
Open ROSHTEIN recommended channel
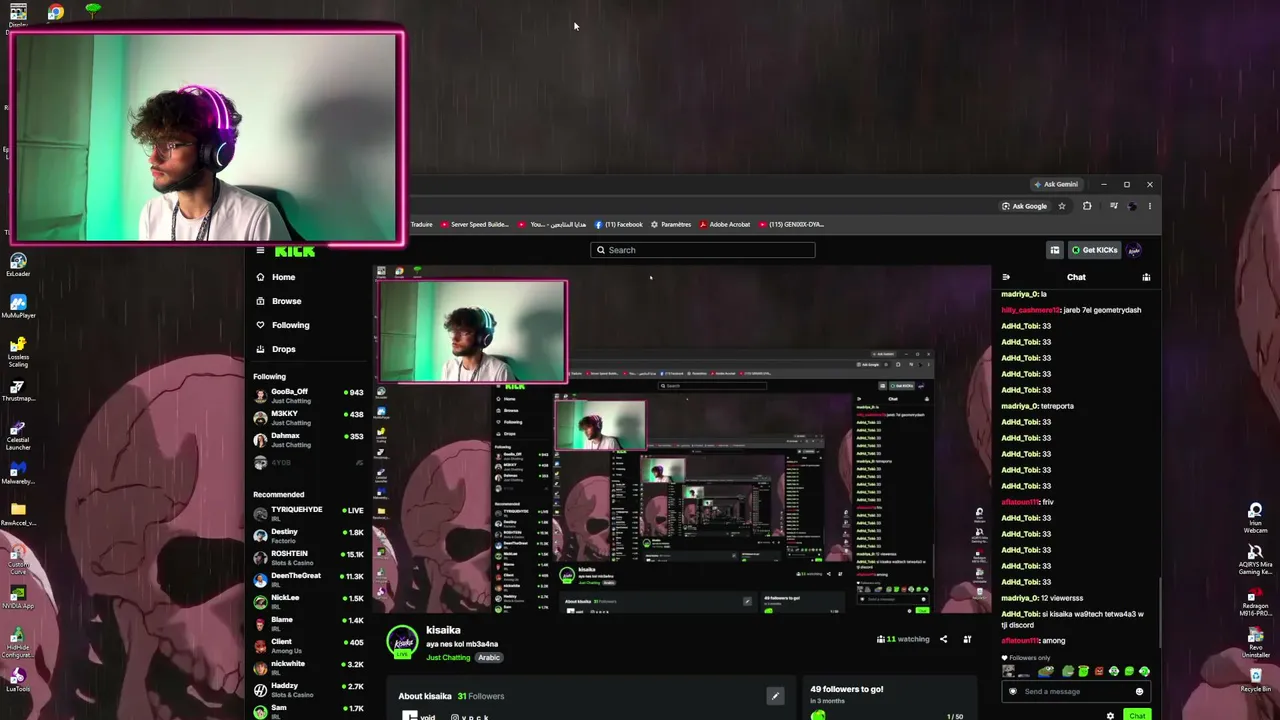(x=309, y=558)
